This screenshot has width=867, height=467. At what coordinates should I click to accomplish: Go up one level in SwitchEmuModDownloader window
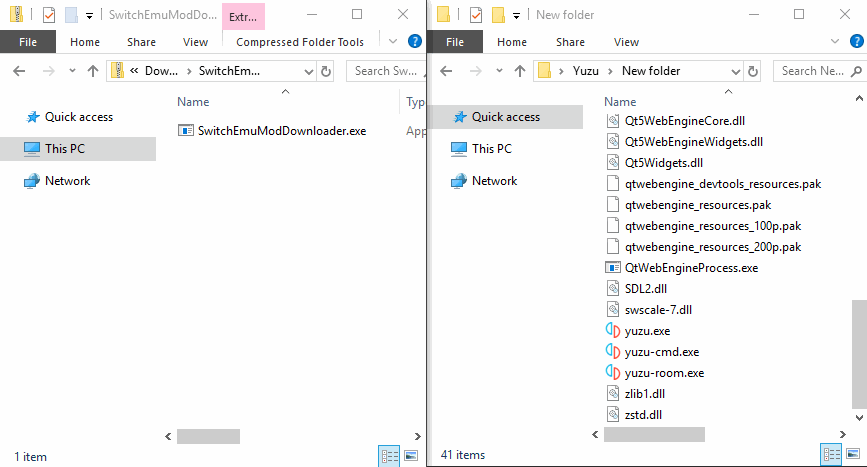(x=93, y=71)
